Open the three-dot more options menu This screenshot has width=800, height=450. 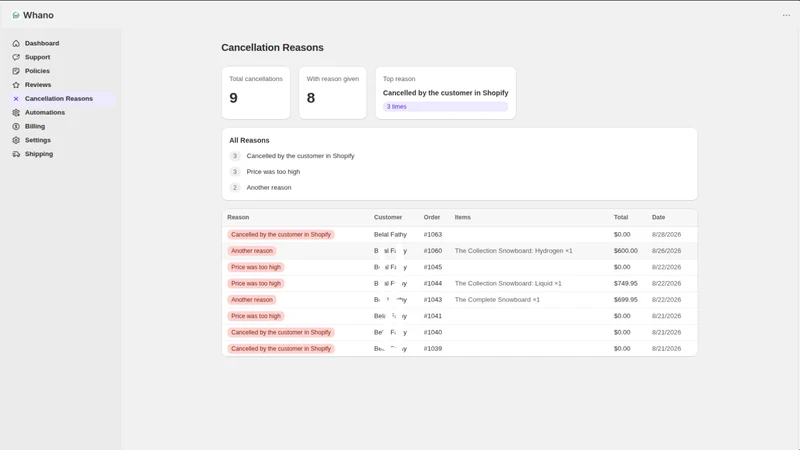786,15
